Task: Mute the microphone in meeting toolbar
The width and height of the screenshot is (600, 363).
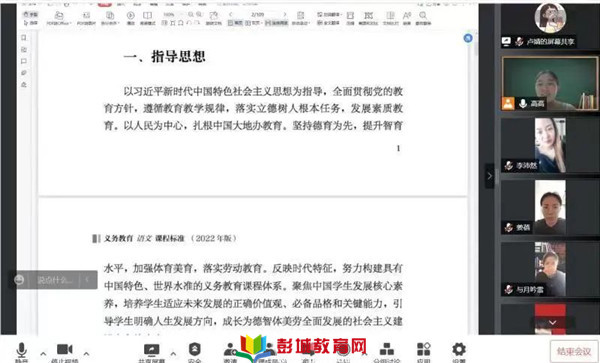Action: (21, 351)
